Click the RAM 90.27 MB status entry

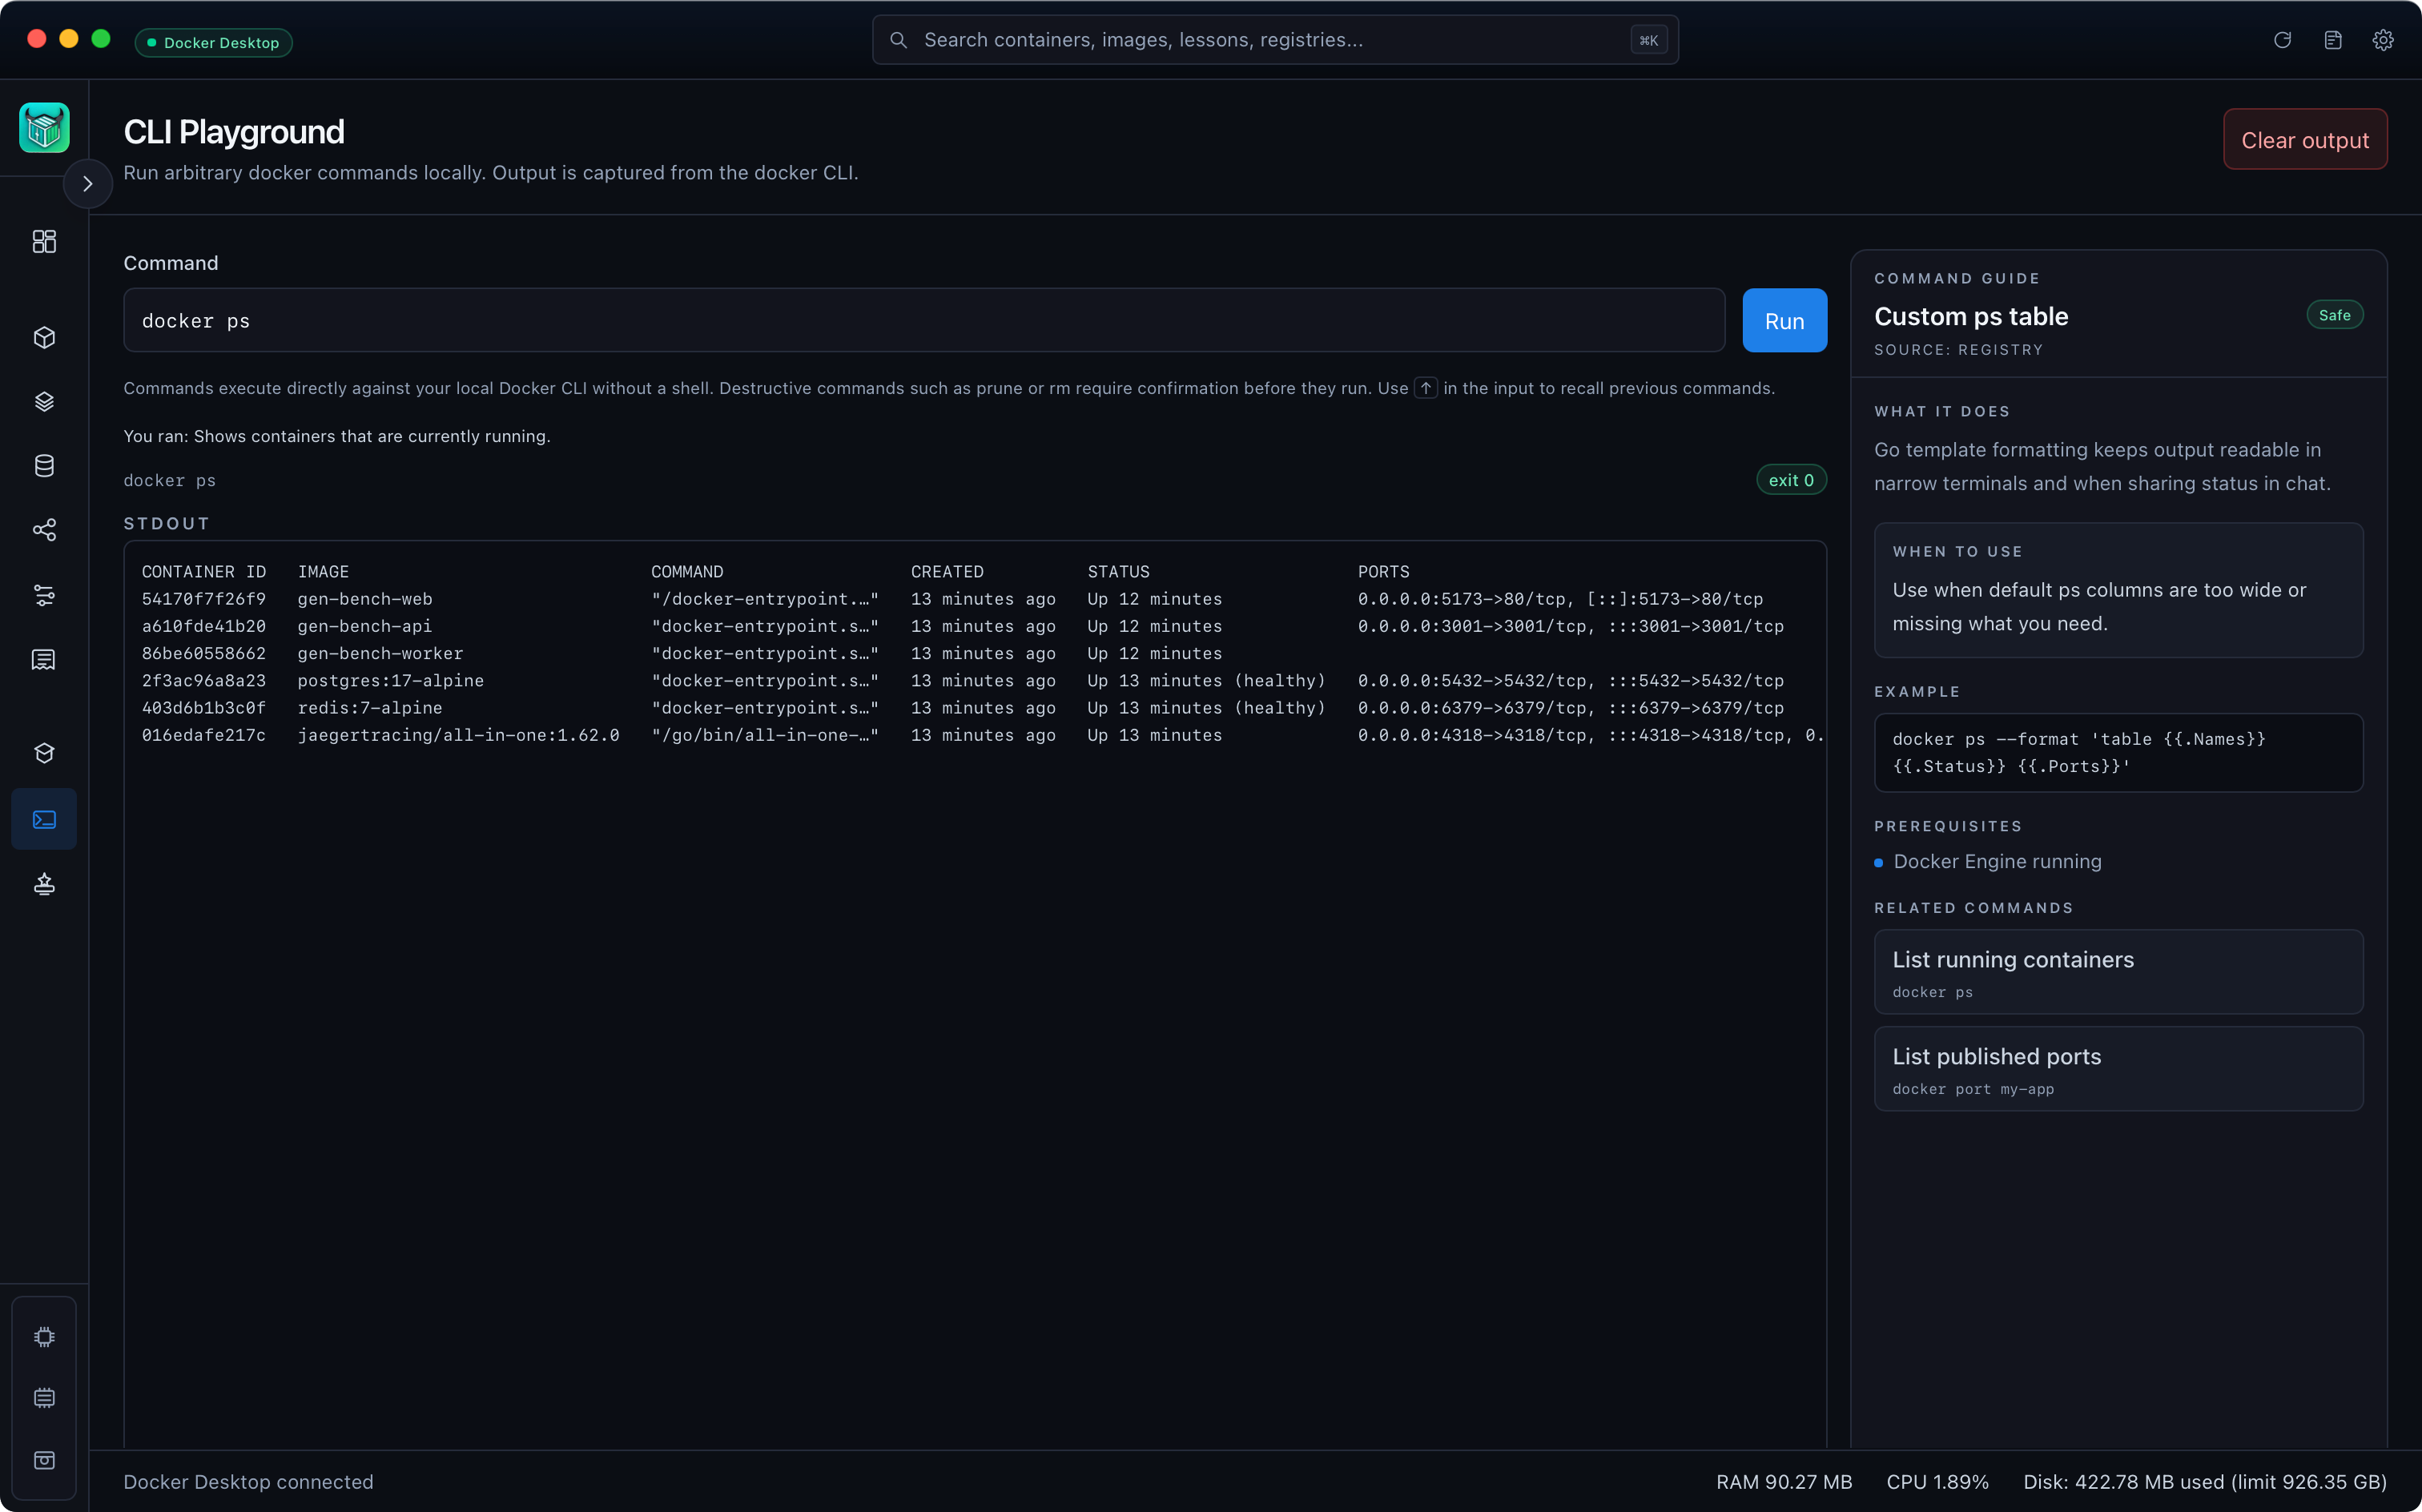(1784, 1482)
